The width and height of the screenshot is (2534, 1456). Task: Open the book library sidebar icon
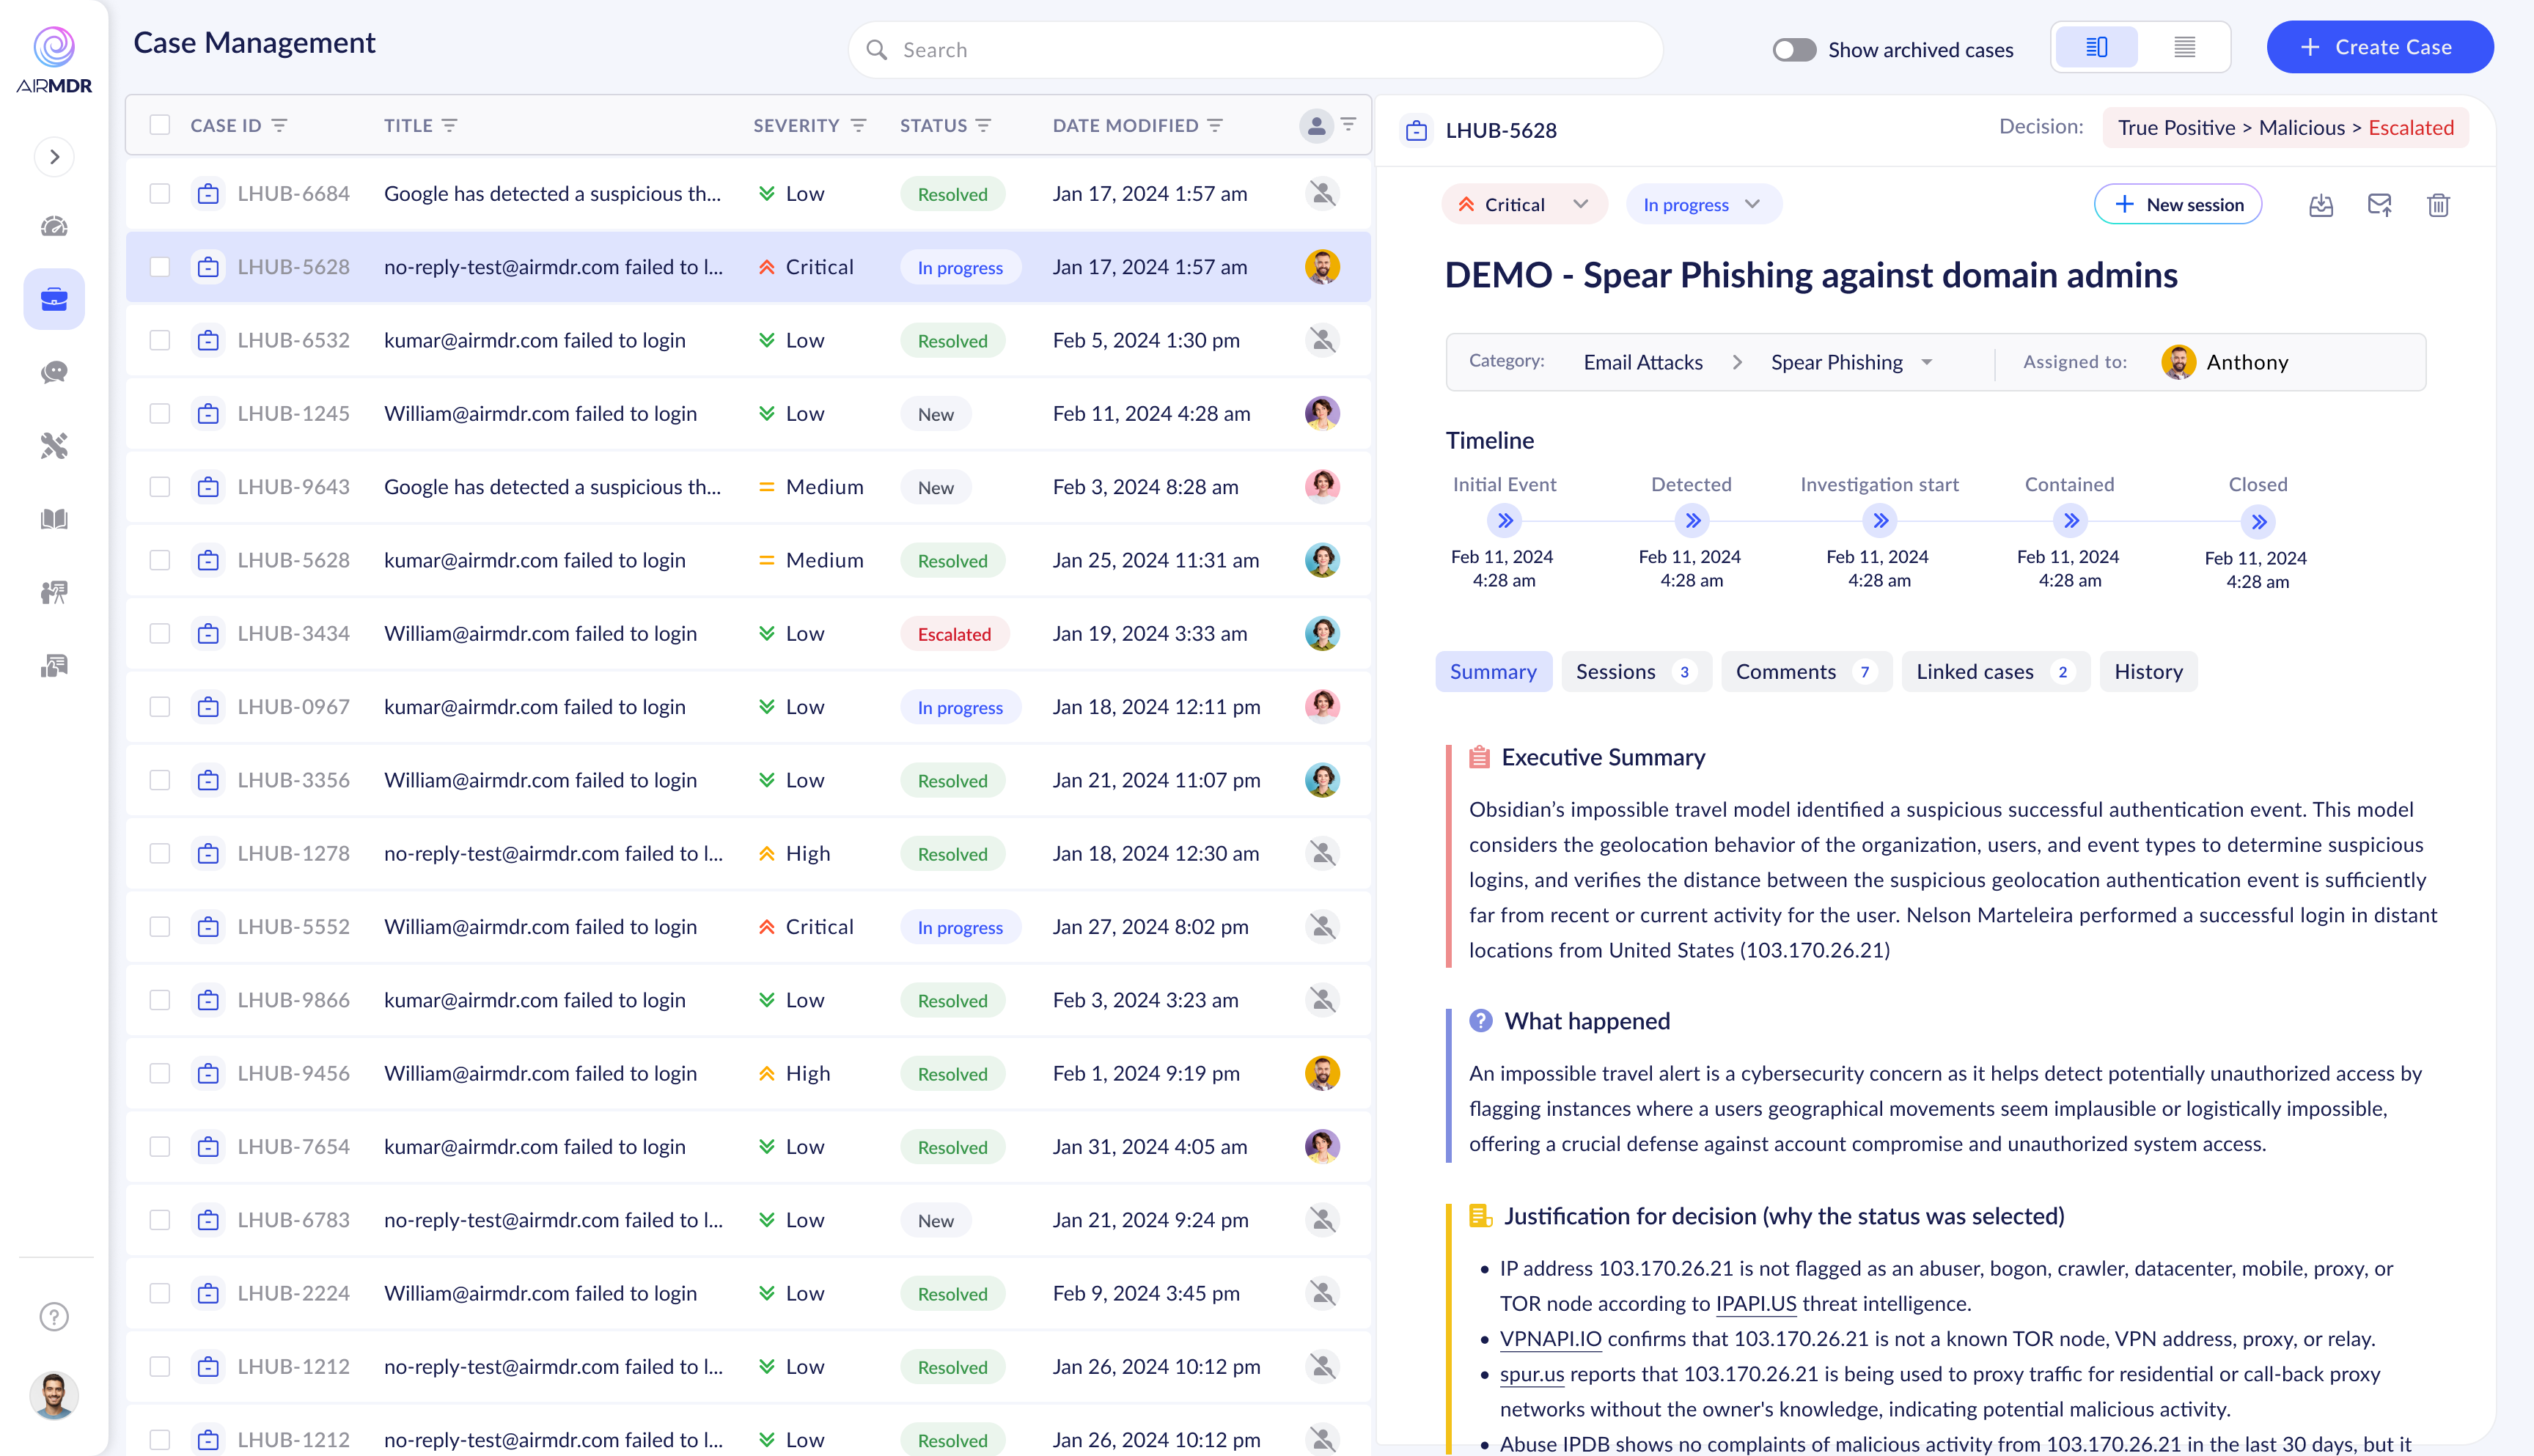(x=54, y=519)
